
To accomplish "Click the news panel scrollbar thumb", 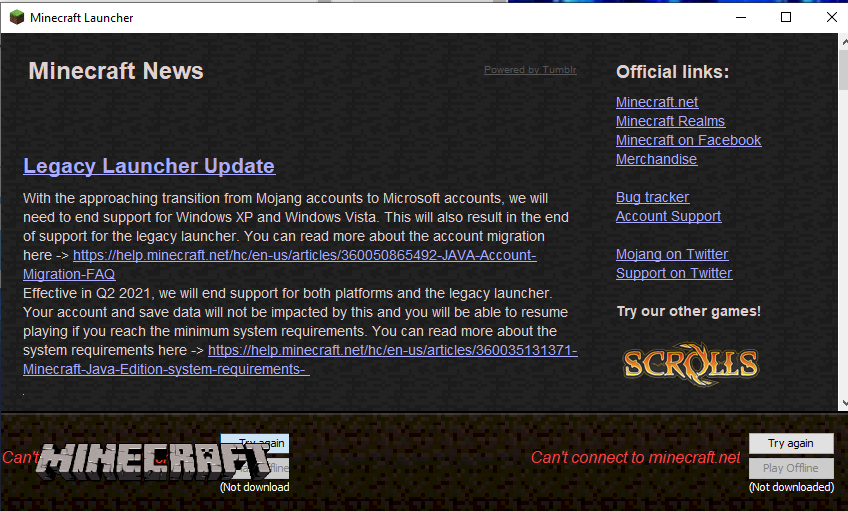I will point(844,69).
